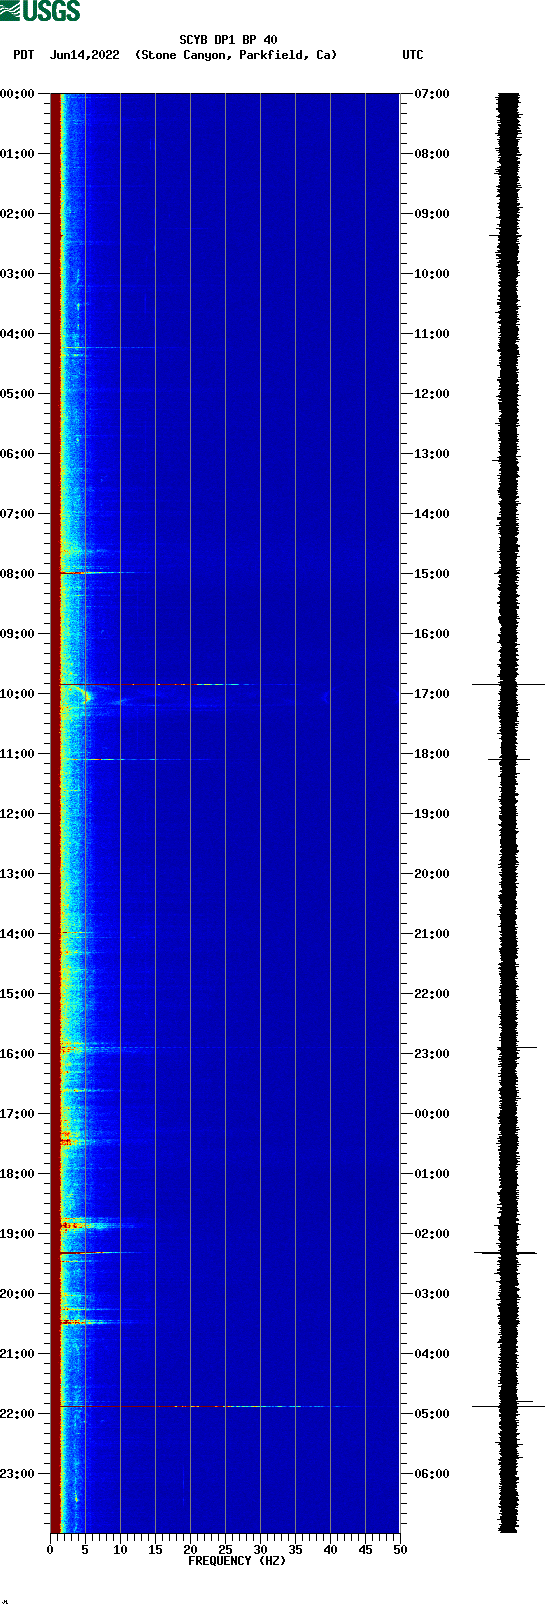This screenshot has width=552, height=1613.
Task: Click PDT time label 00:00
Action: 18,94
